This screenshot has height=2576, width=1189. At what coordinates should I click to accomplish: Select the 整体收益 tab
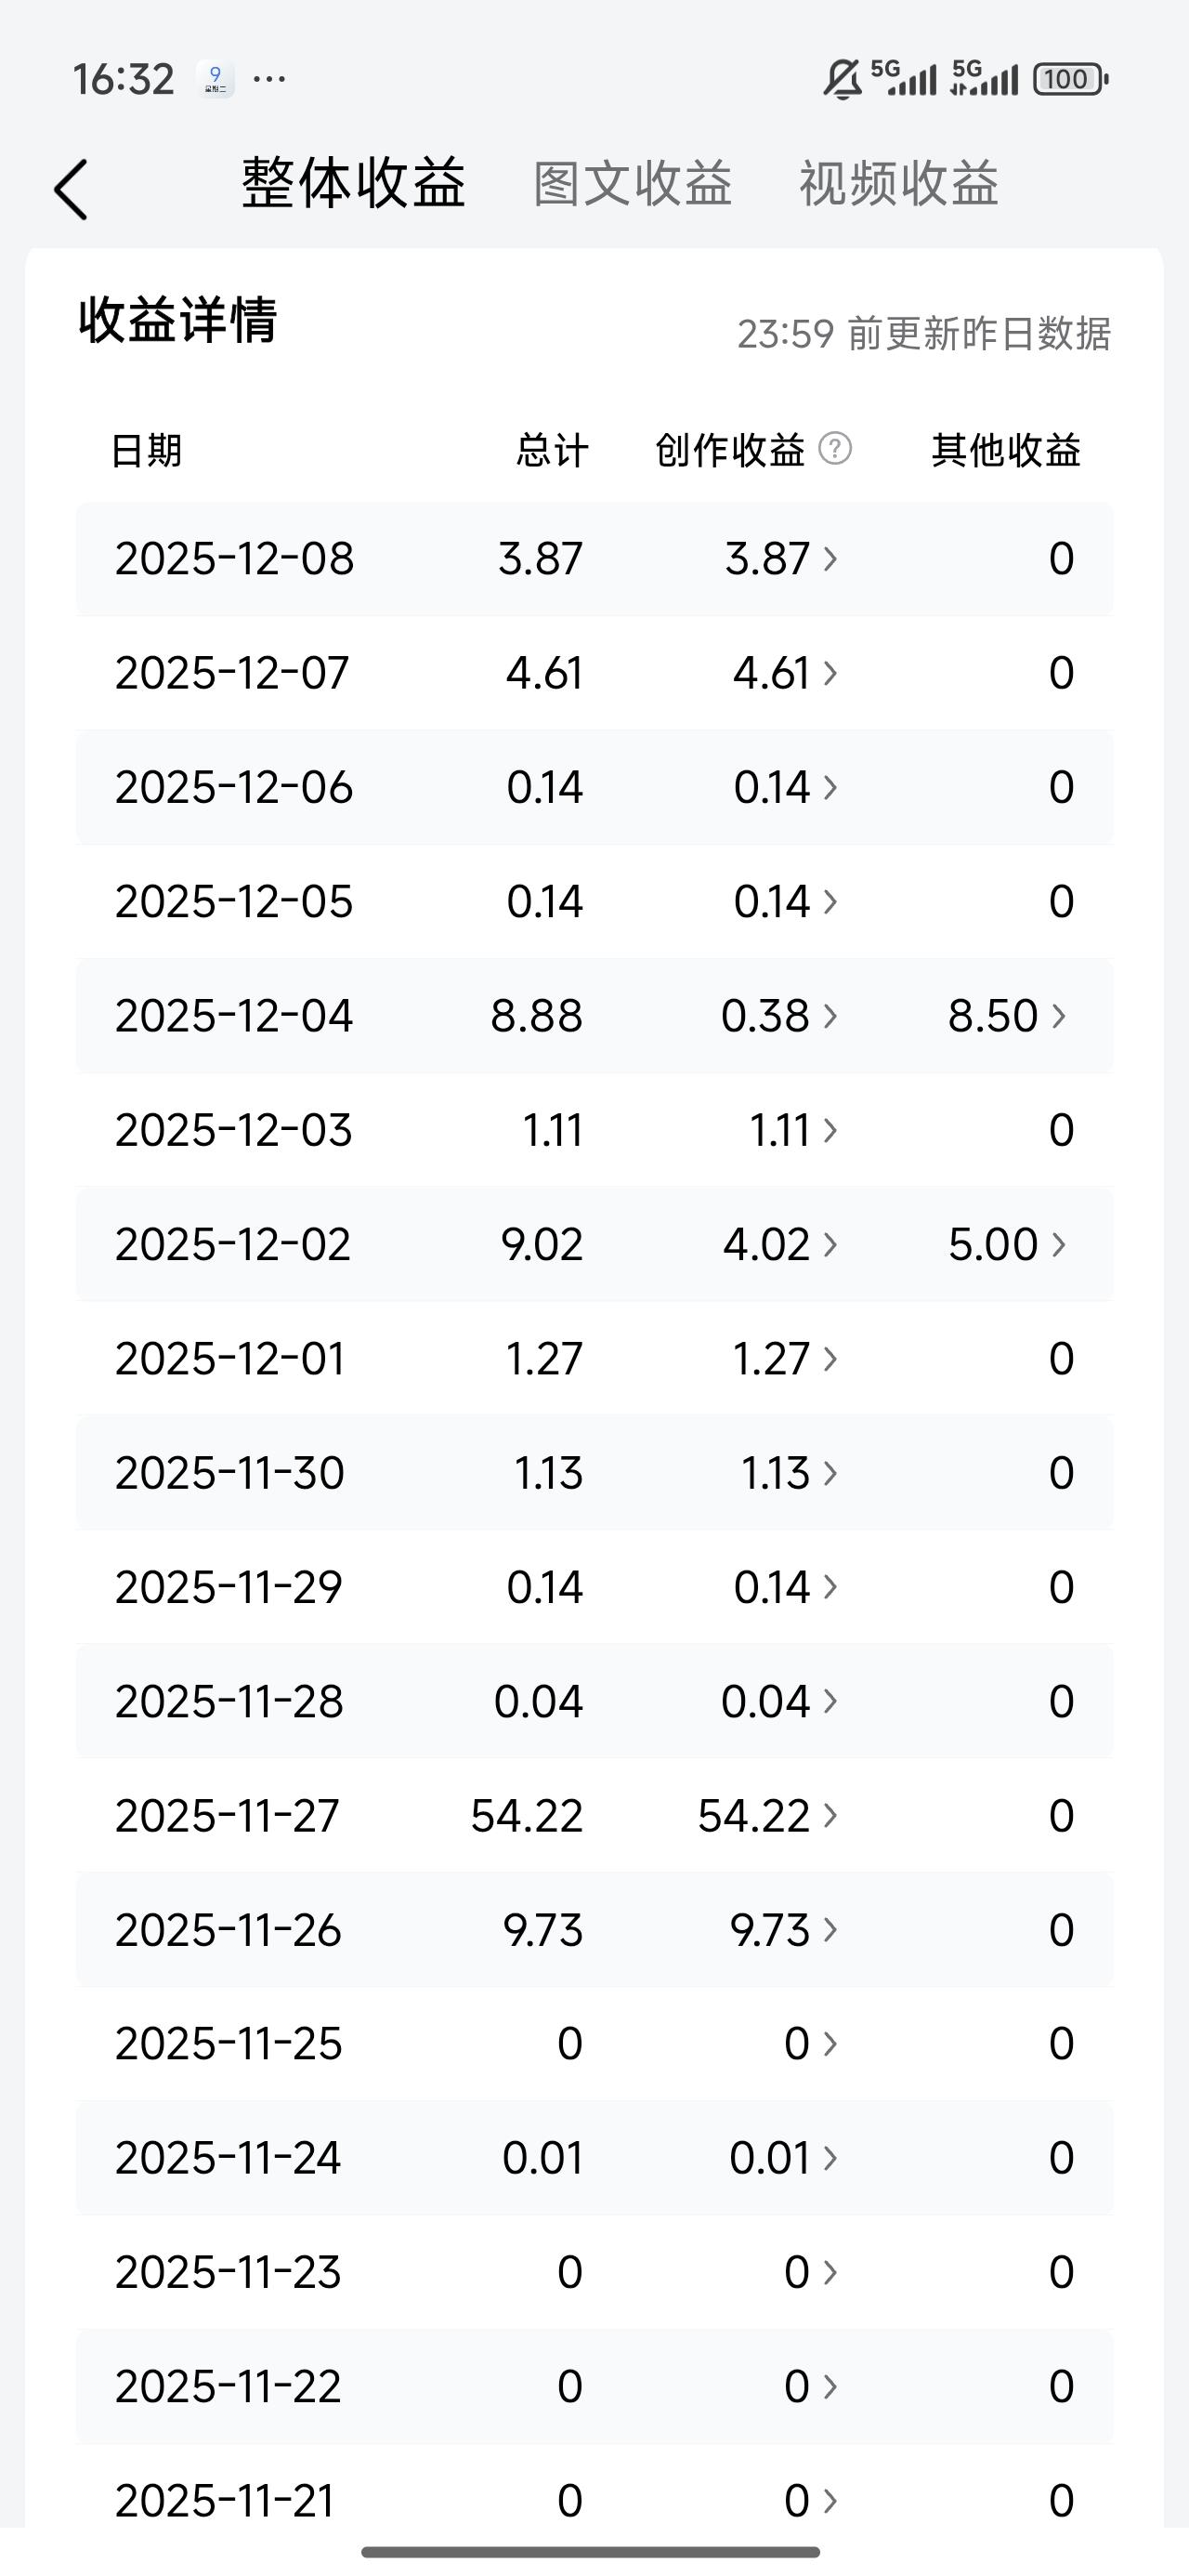353,184
